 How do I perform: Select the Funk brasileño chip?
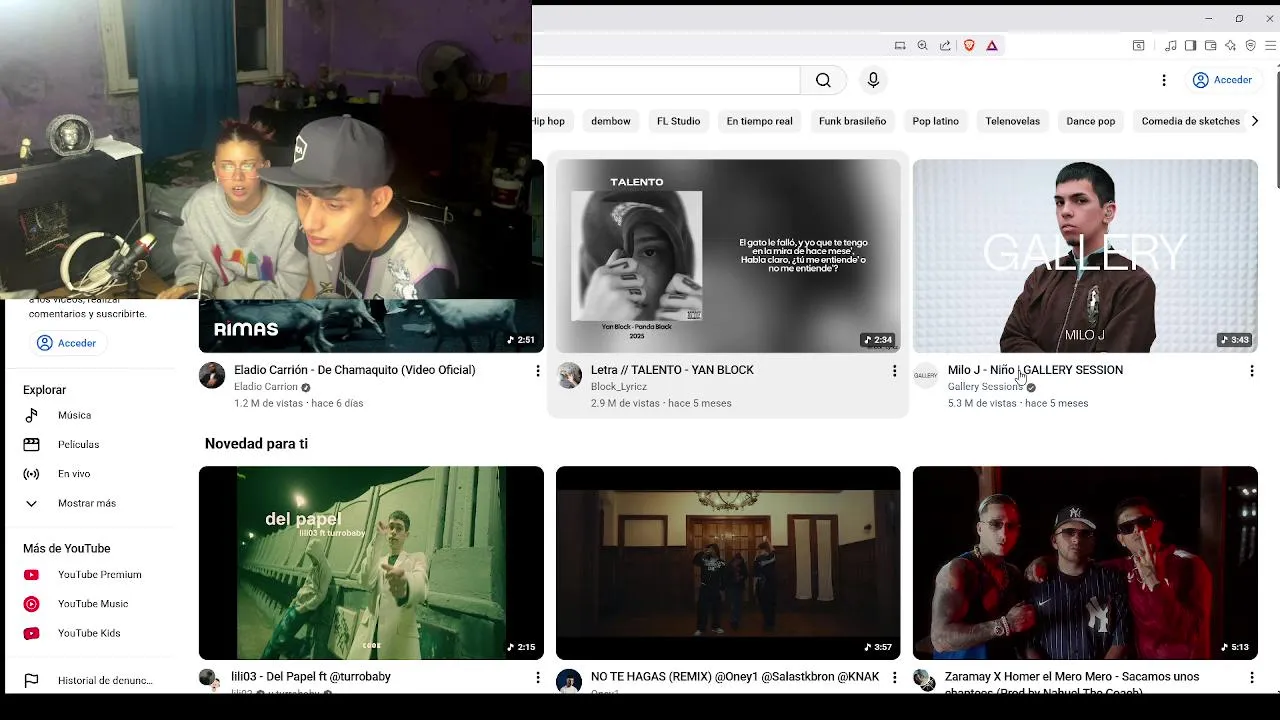point(852,121)
